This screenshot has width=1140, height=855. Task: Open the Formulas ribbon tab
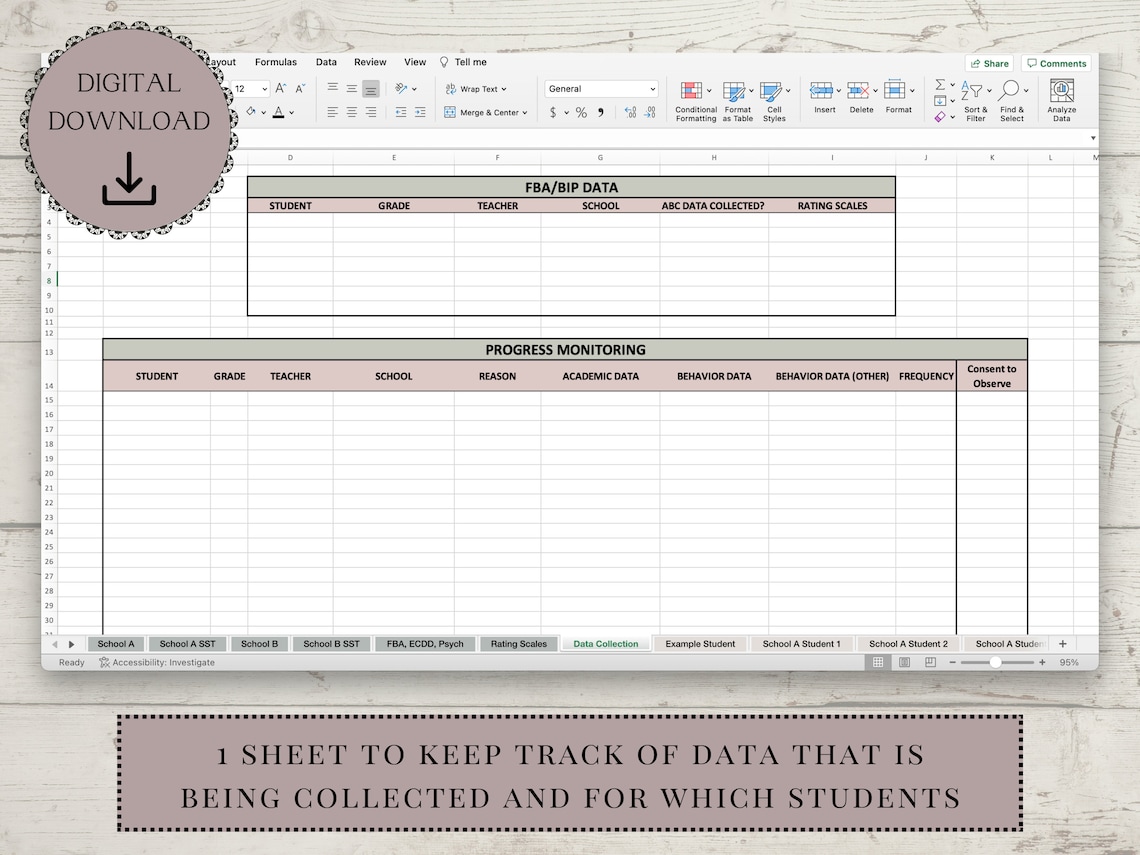point(276,62)
